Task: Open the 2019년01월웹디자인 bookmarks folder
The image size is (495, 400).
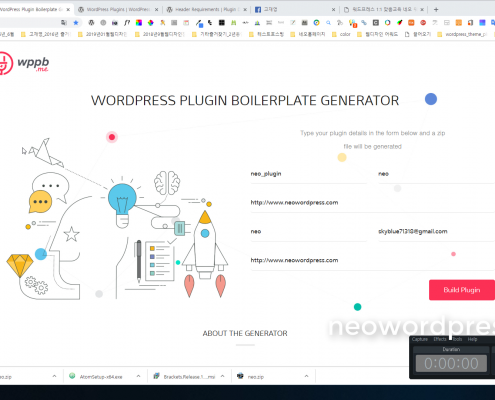Action: (x=103, y=34)
